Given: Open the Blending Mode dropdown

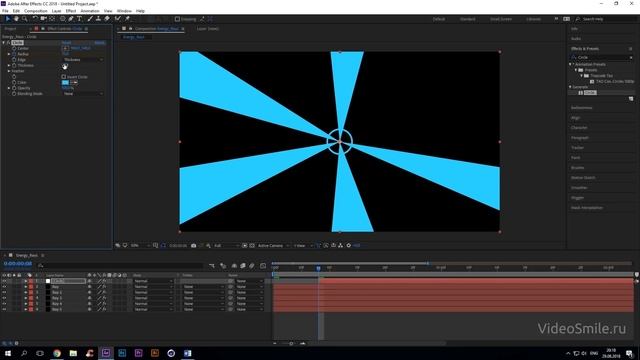Looking at the screenshot, I should 83,94.
